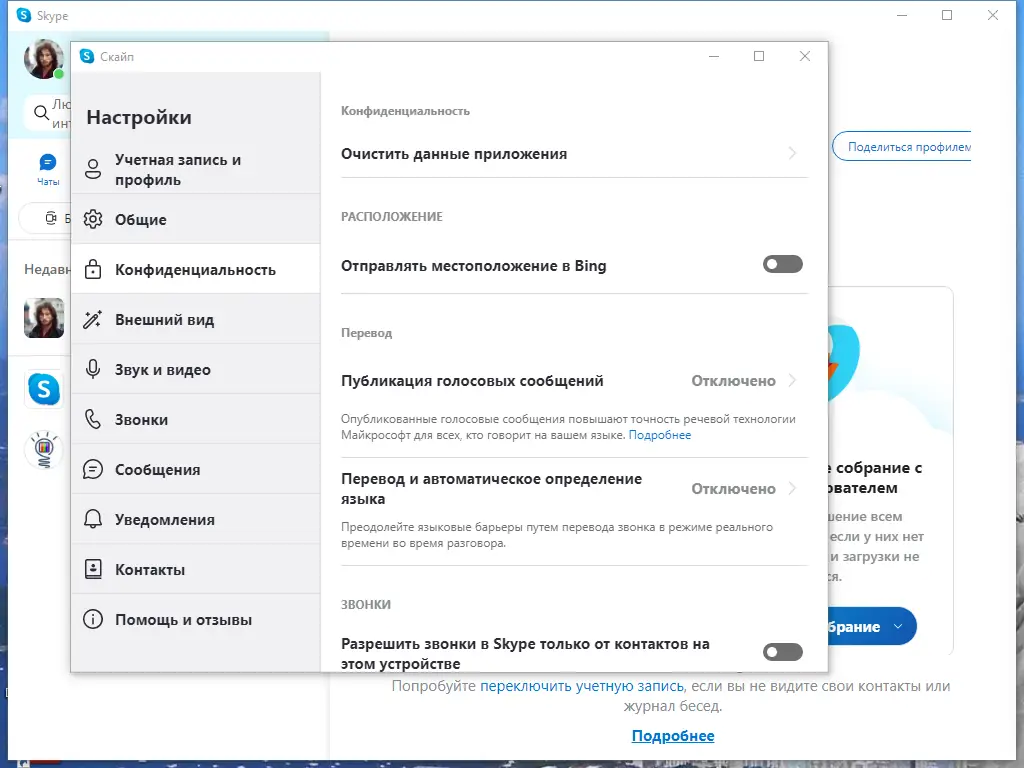Screen dimensions: 1024x768
Task: Click the РАСПОЛОЖЕНИЕ section header
Action: coord(392,217)
